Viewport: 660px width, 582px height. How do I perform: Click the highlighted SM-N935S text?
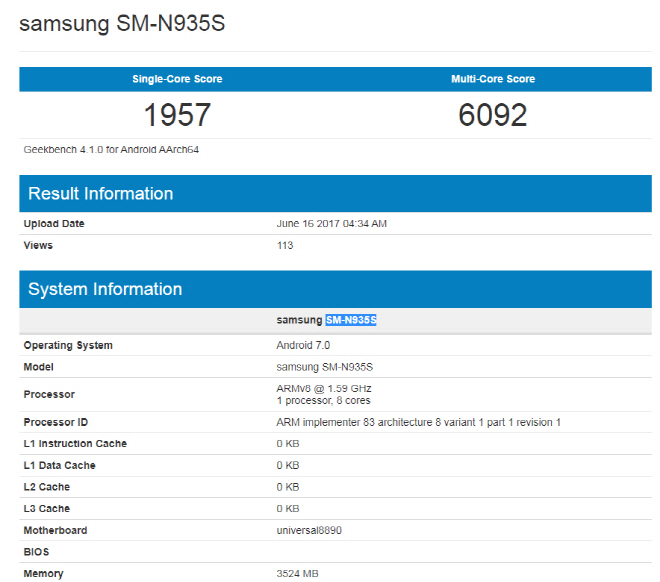coord(351,320)
